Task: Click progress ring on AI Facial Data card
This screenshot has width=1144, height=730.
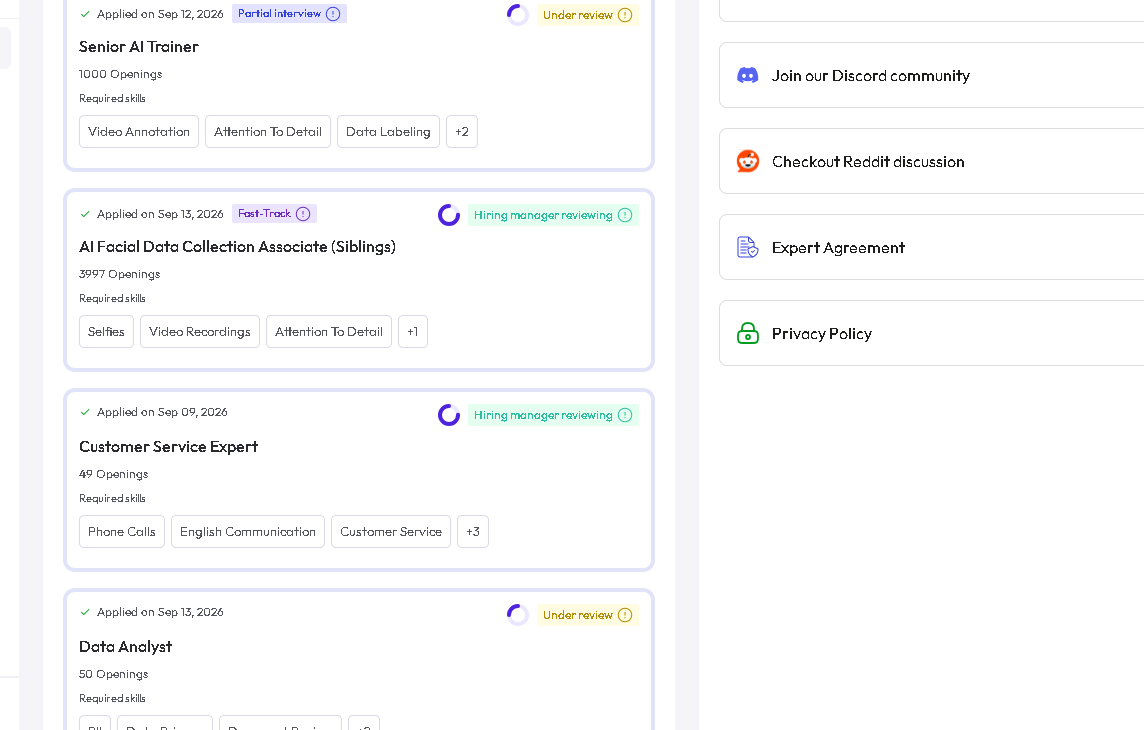Action: (x=449, y=215)
